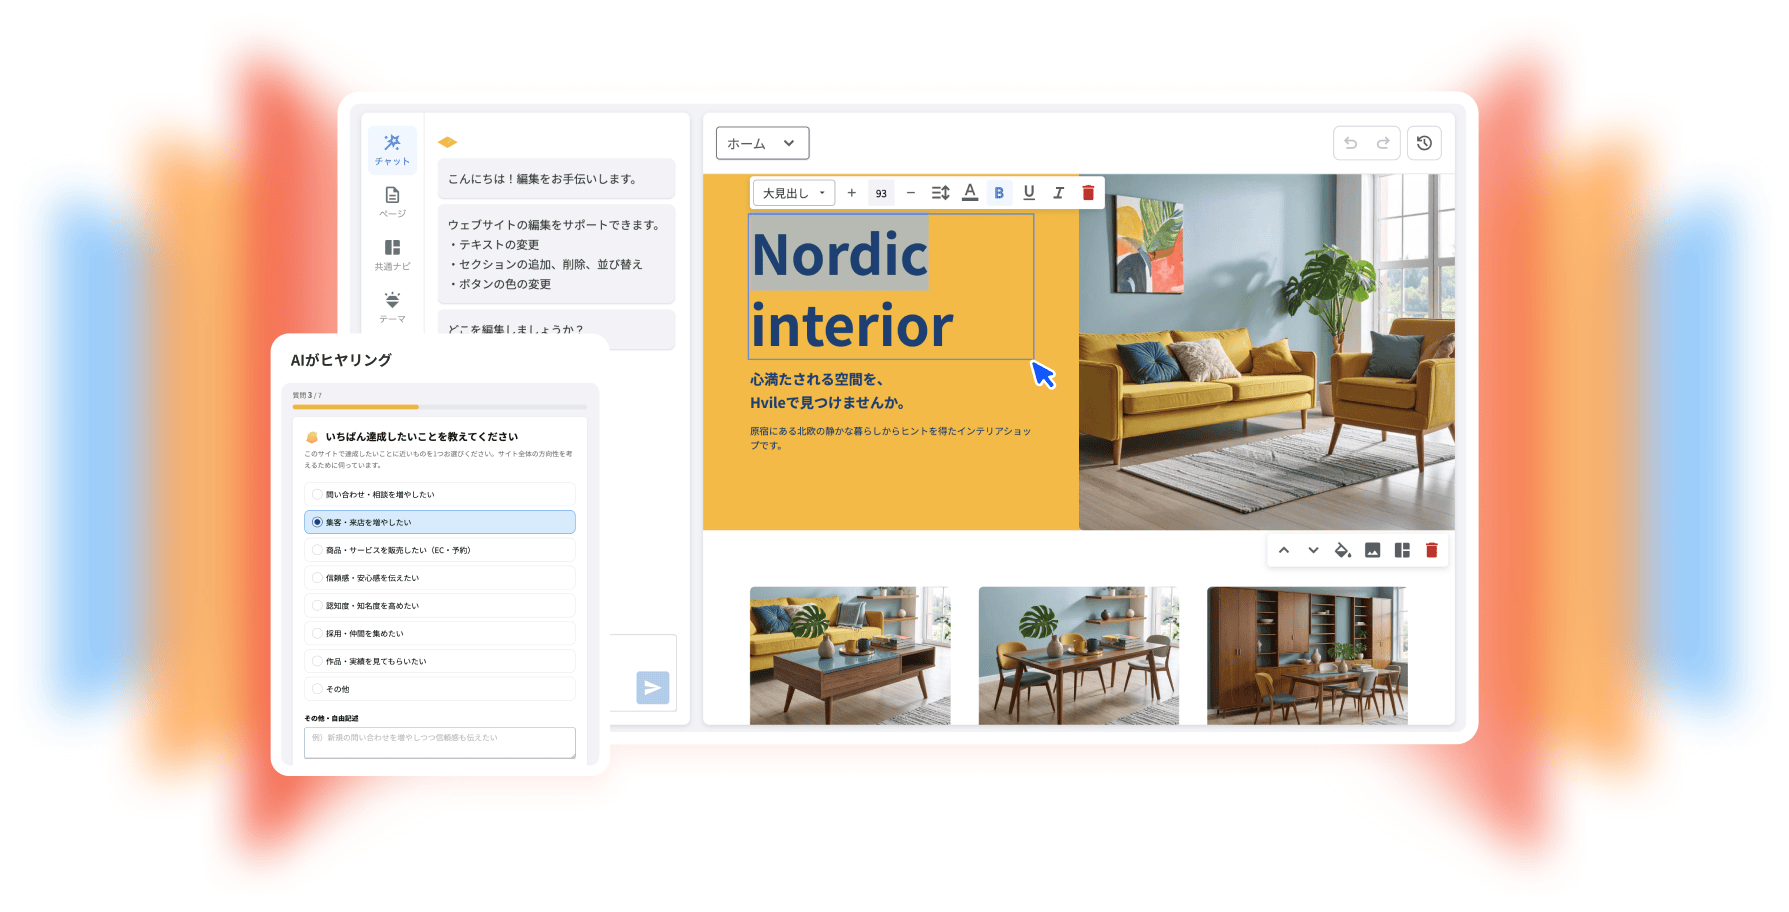Click the orange diamond logo in chat

click(447, 142)
